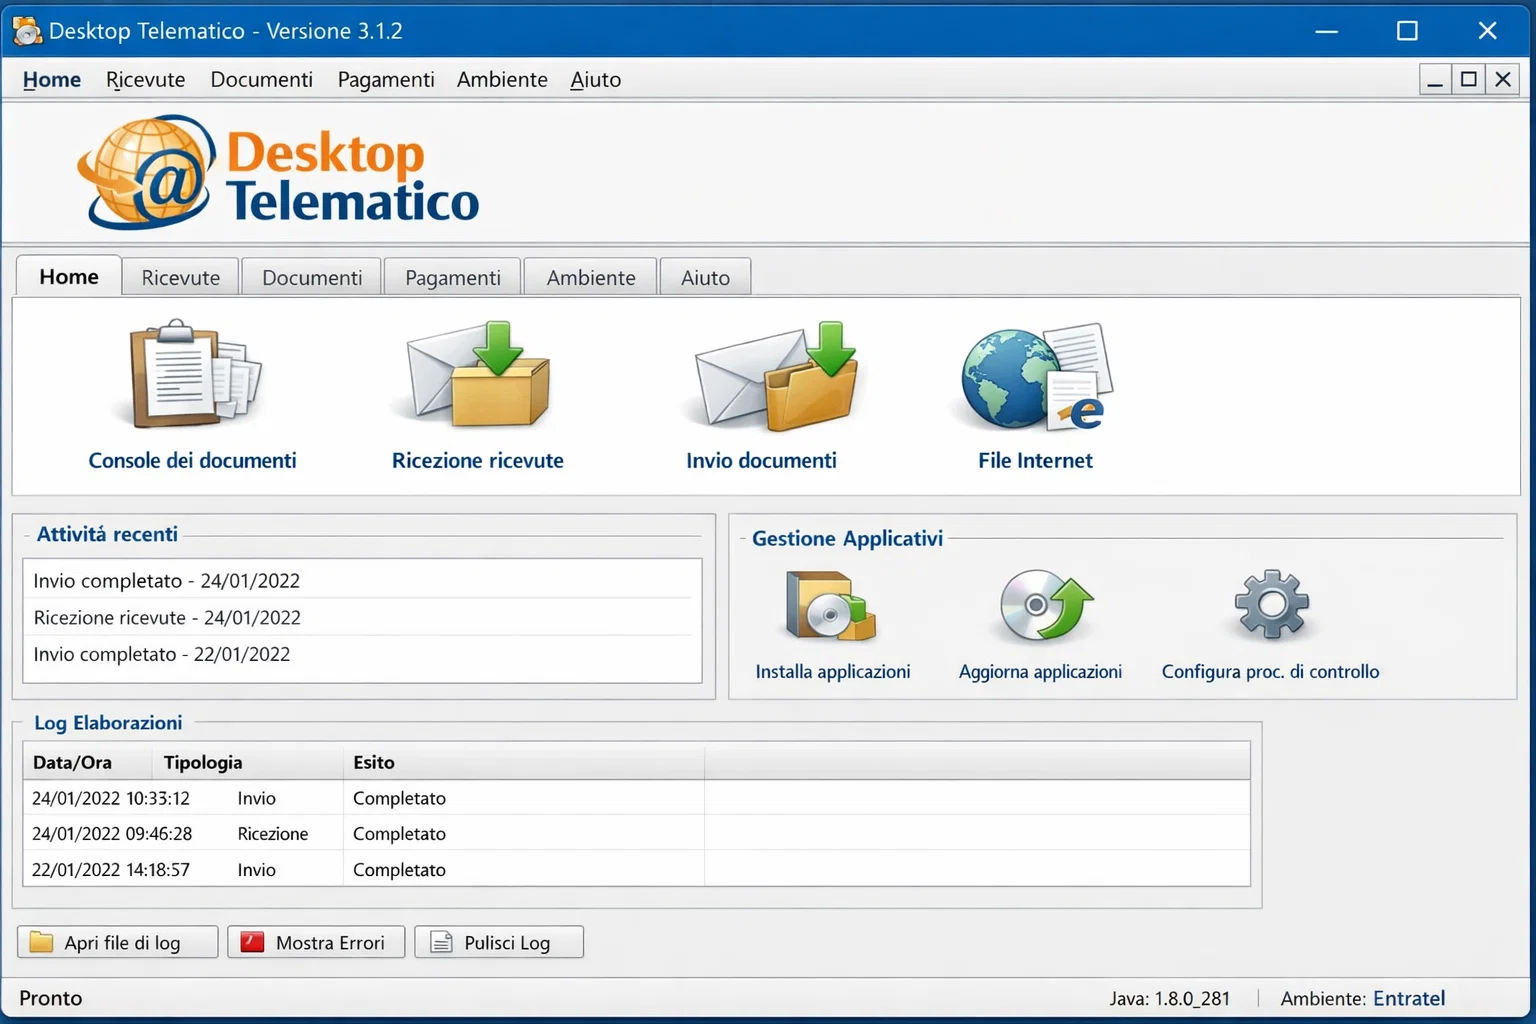Click the Entratel environment link

[1409, 997]
